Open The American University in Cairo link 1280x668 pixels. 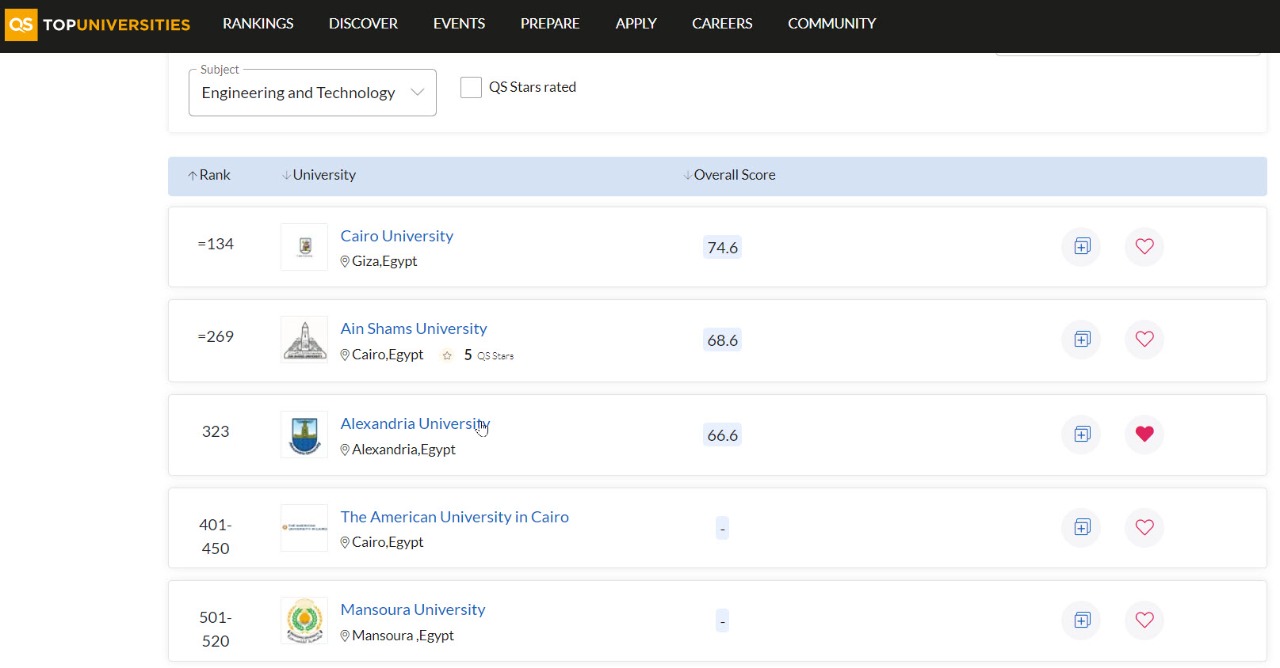click(x=454, y=517)
